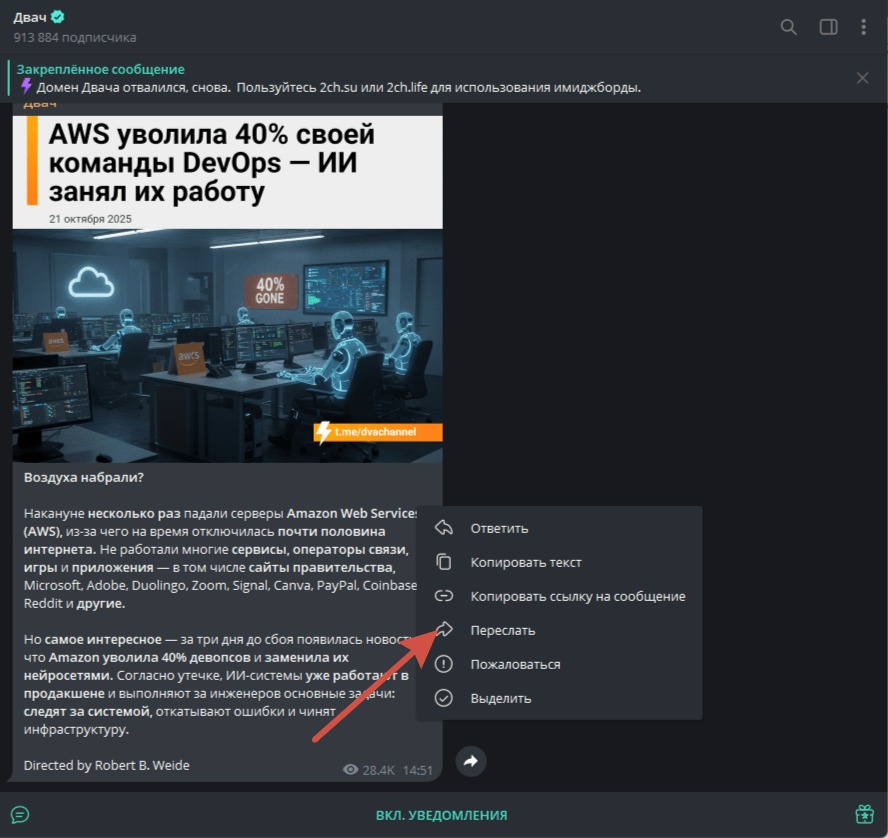The image size is (888, 838).
Task: Click the purple lightning icon in pinned message
Action: [x=26, y=86]
